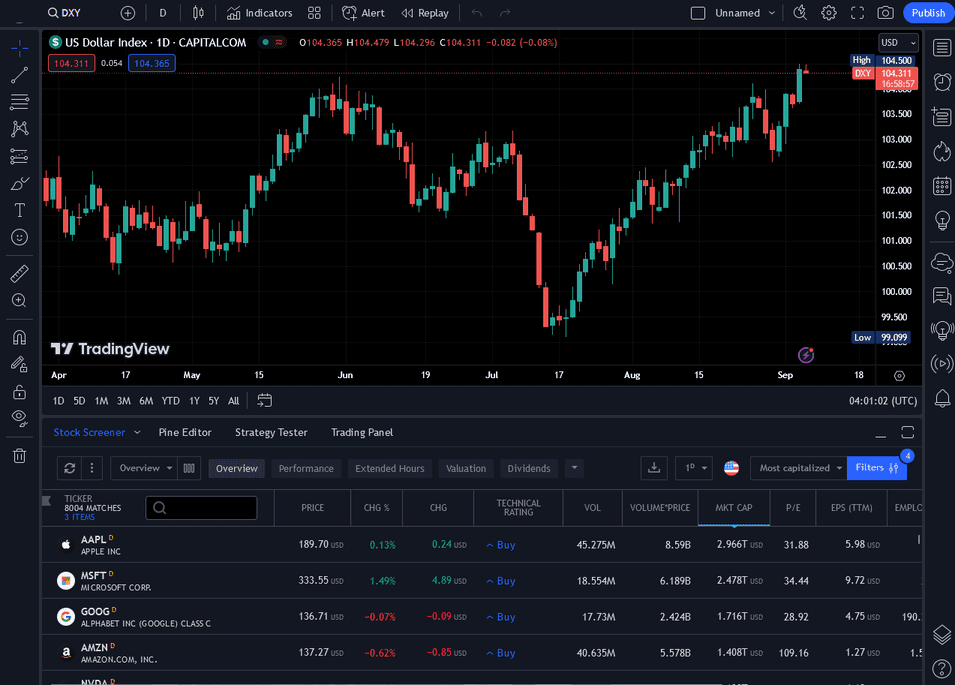Open the alerts clock icon in right sidebar
Screen dimensions: 955x685
(x=941, y=82)
